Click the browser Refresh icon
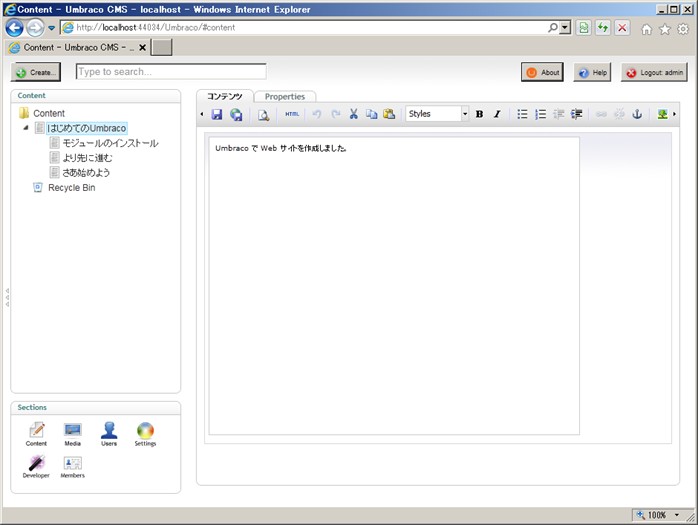 coord(603,28)
